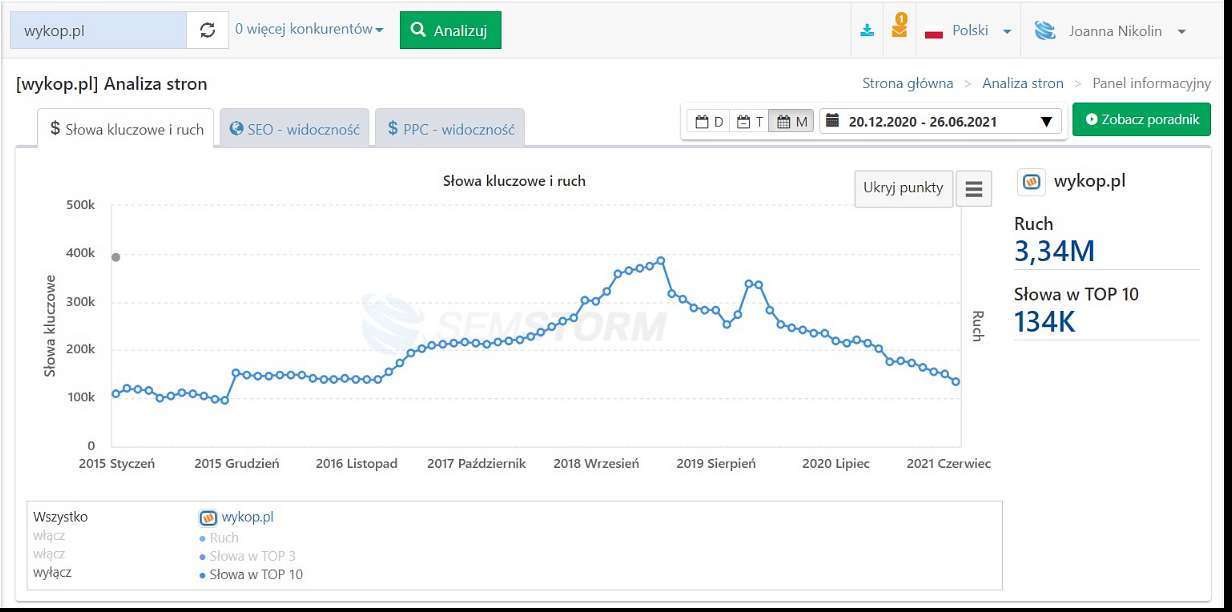Open the coins notification icon
This screenshot has width=1232, height=612.
coord(899,26)
